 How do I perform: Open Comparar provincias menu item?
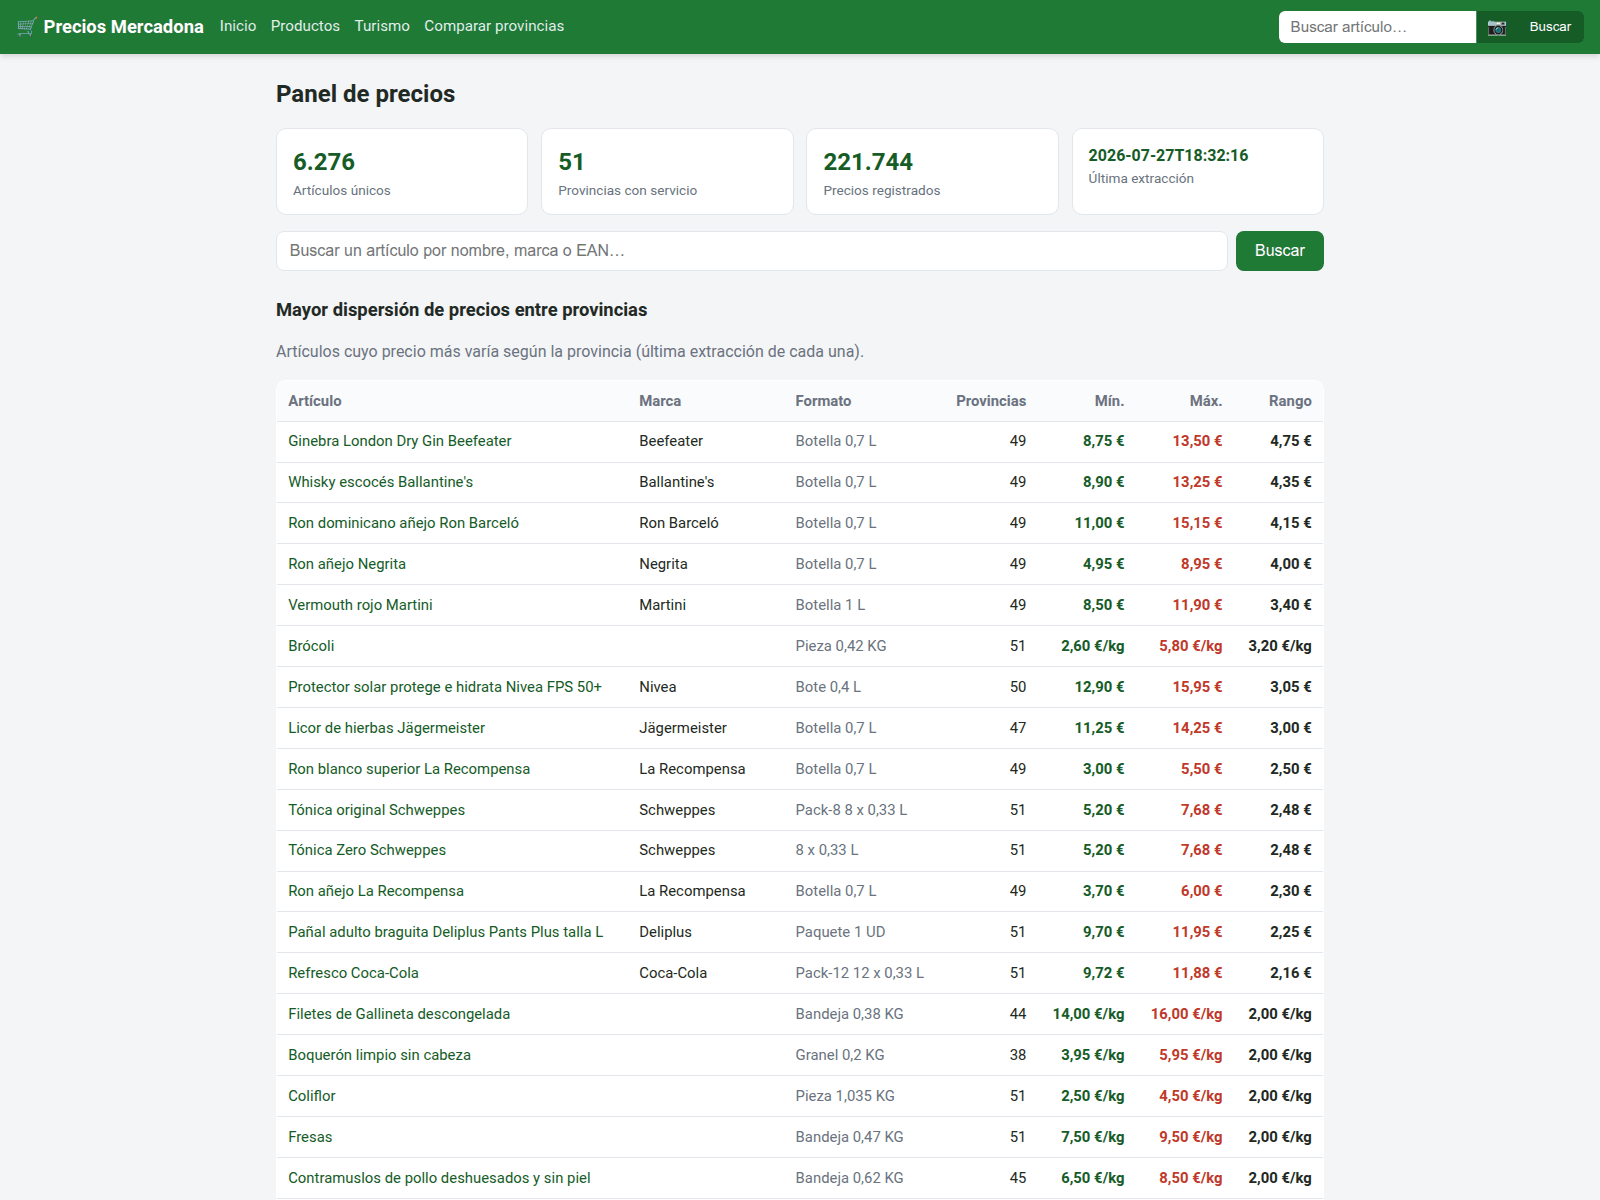point(494,26)
